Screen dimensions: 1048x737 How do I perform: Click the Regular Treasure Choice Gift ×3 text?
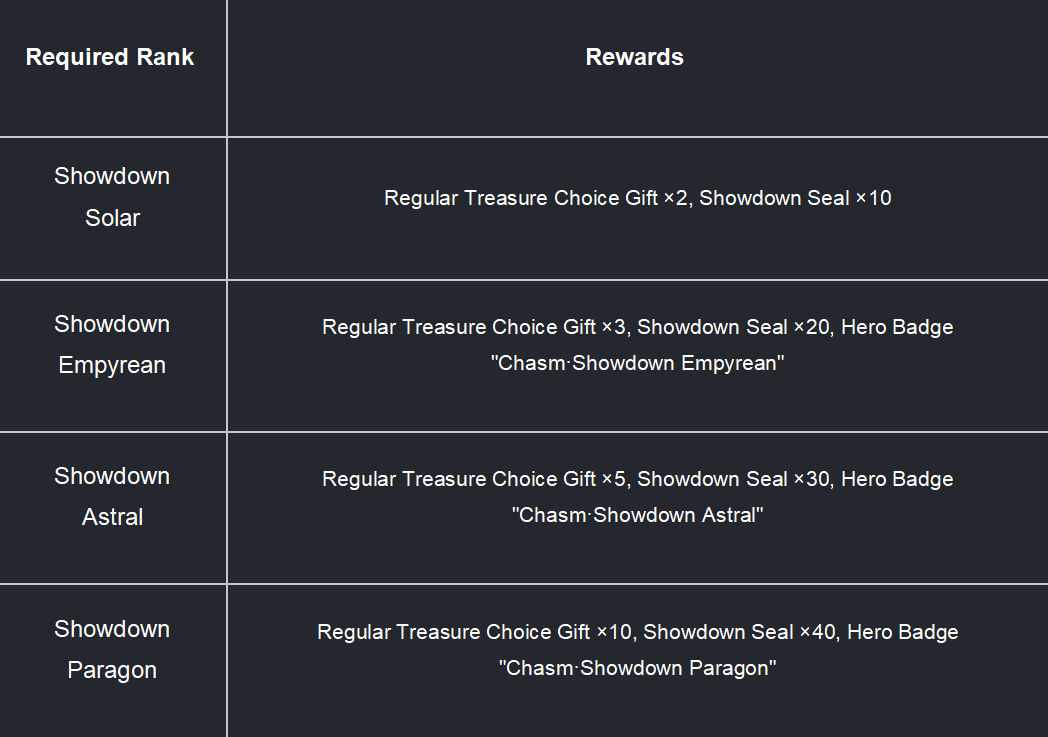point(474,327)
